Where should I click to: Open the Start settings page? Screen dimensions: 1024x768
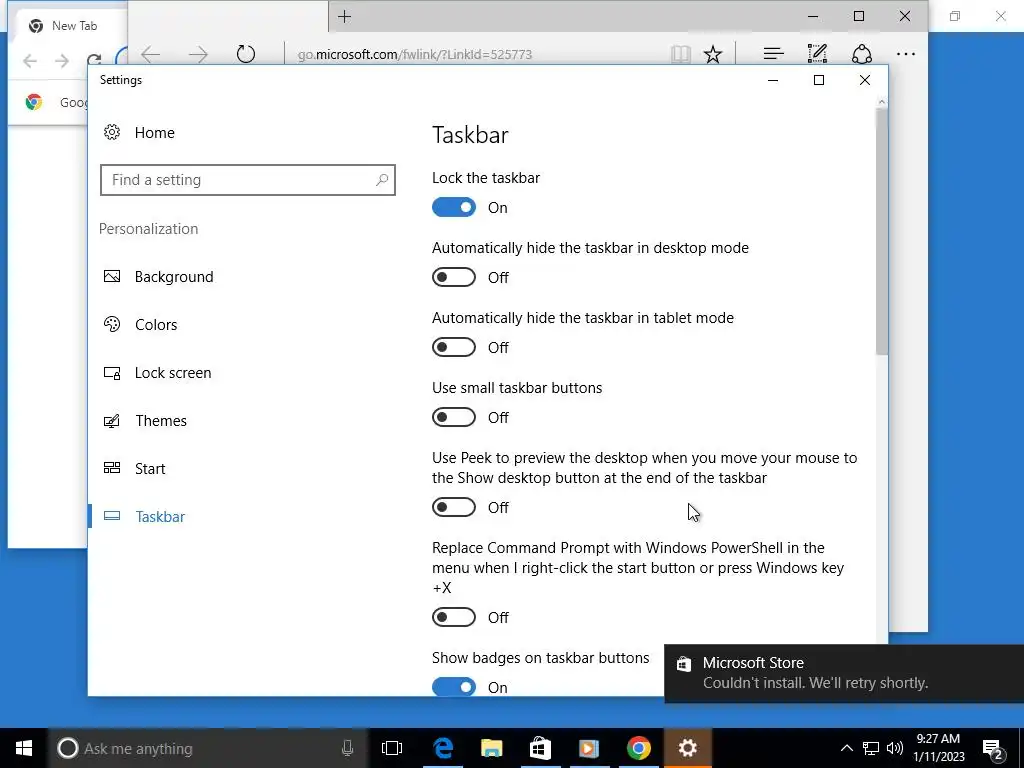150,469
